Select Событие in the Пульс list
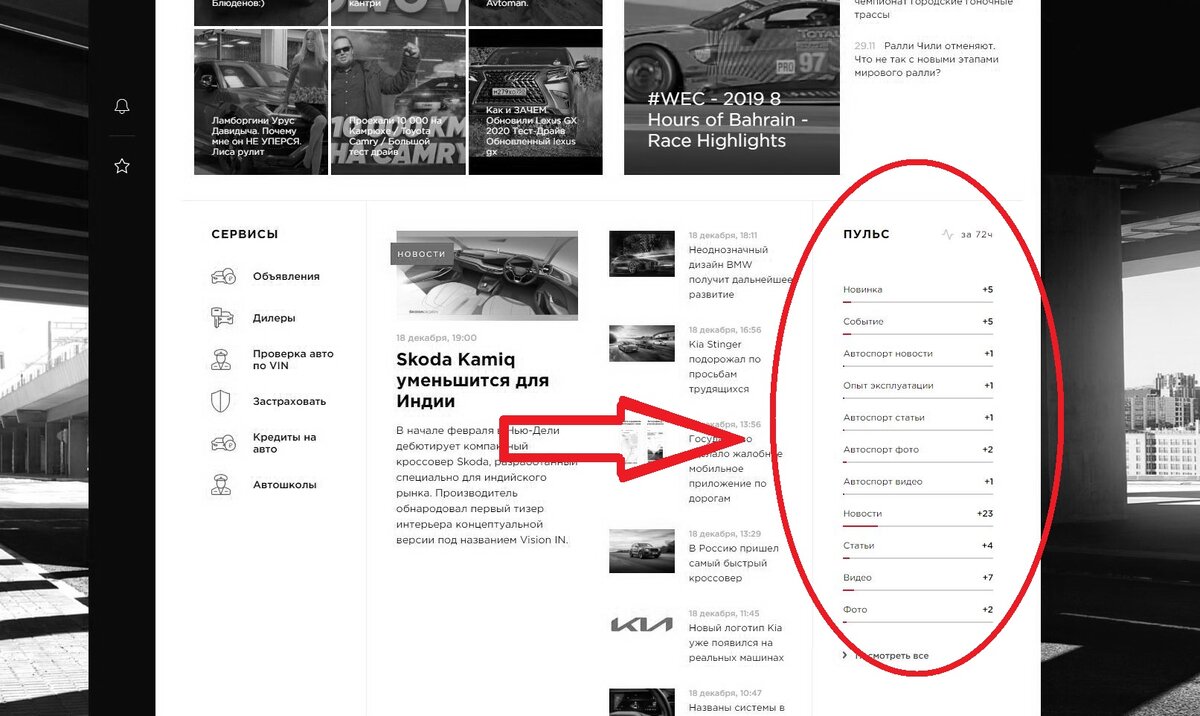The image size is (1200, 716). [x=918, y=322]
